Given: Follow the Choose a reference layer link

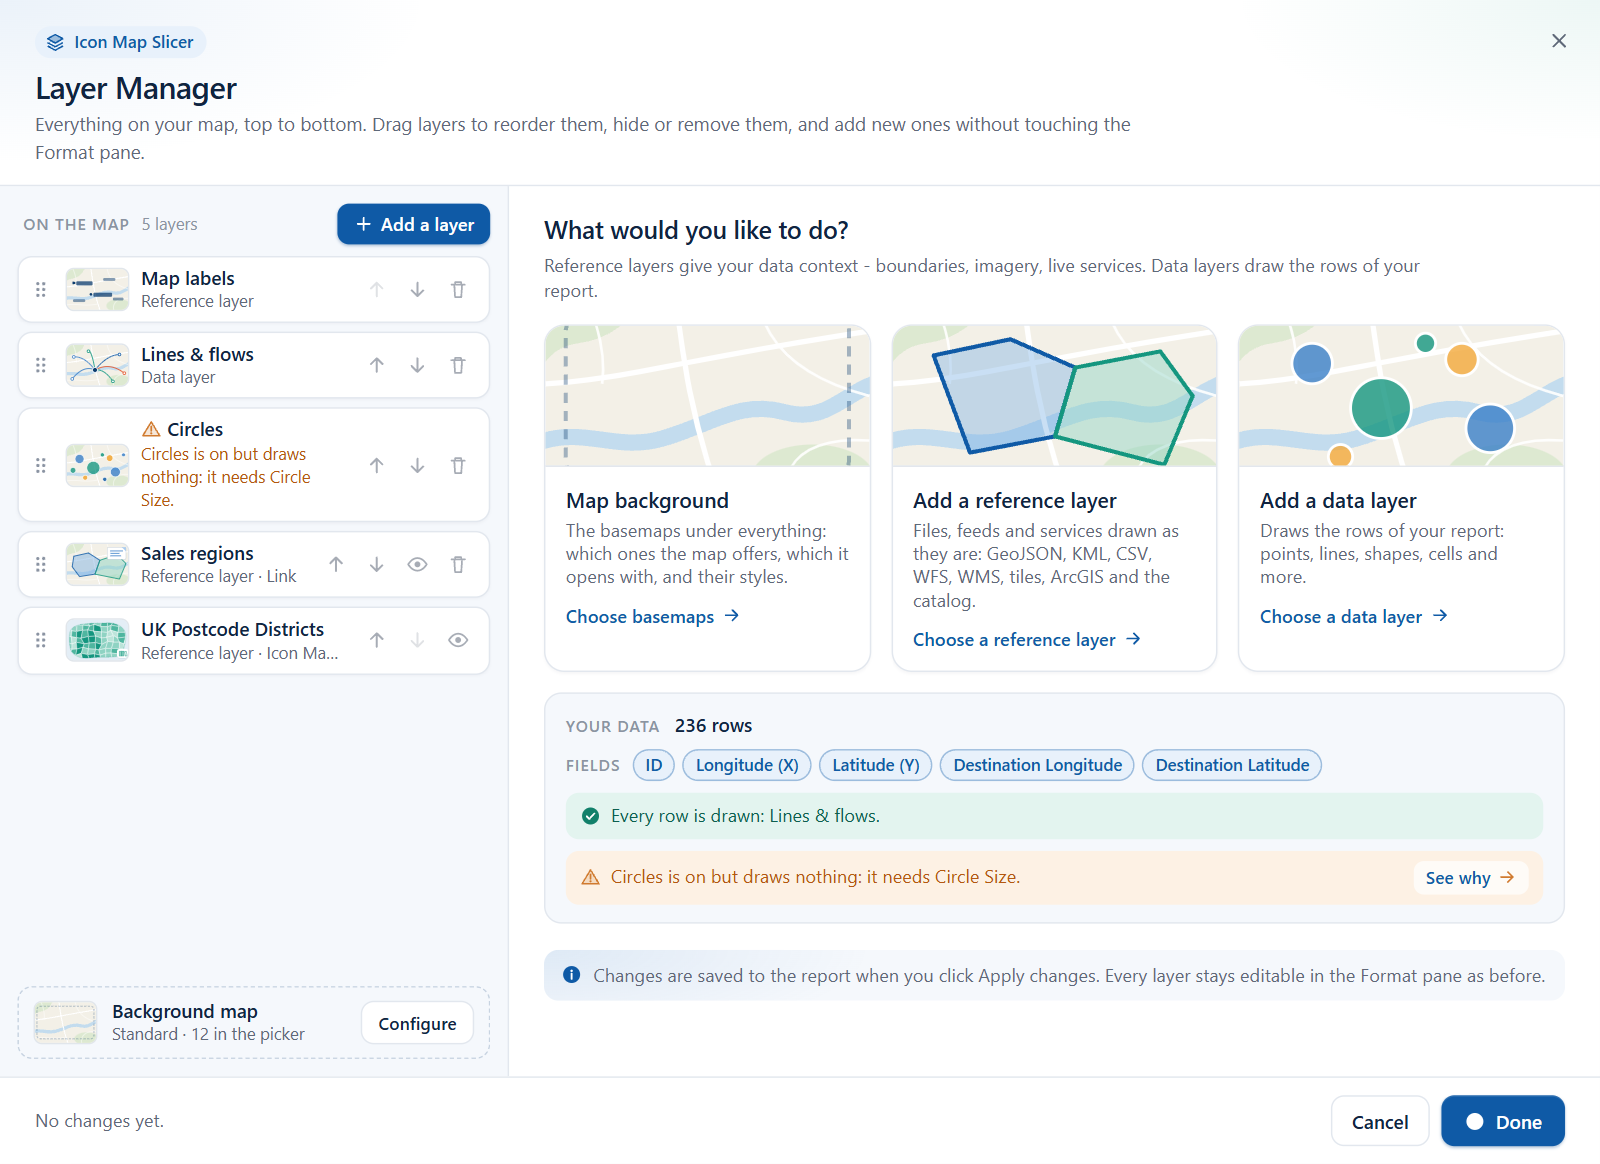Looking at the screenshot, I should (x=1027, y=640).
